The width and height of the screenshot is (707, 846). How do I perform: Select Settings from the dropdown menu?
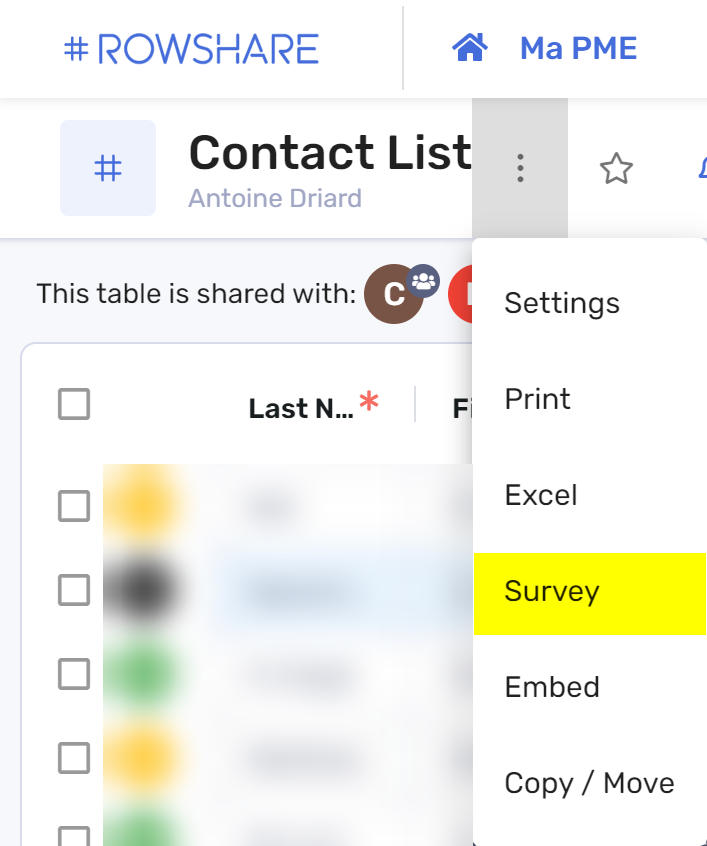(x=590, y=303)
